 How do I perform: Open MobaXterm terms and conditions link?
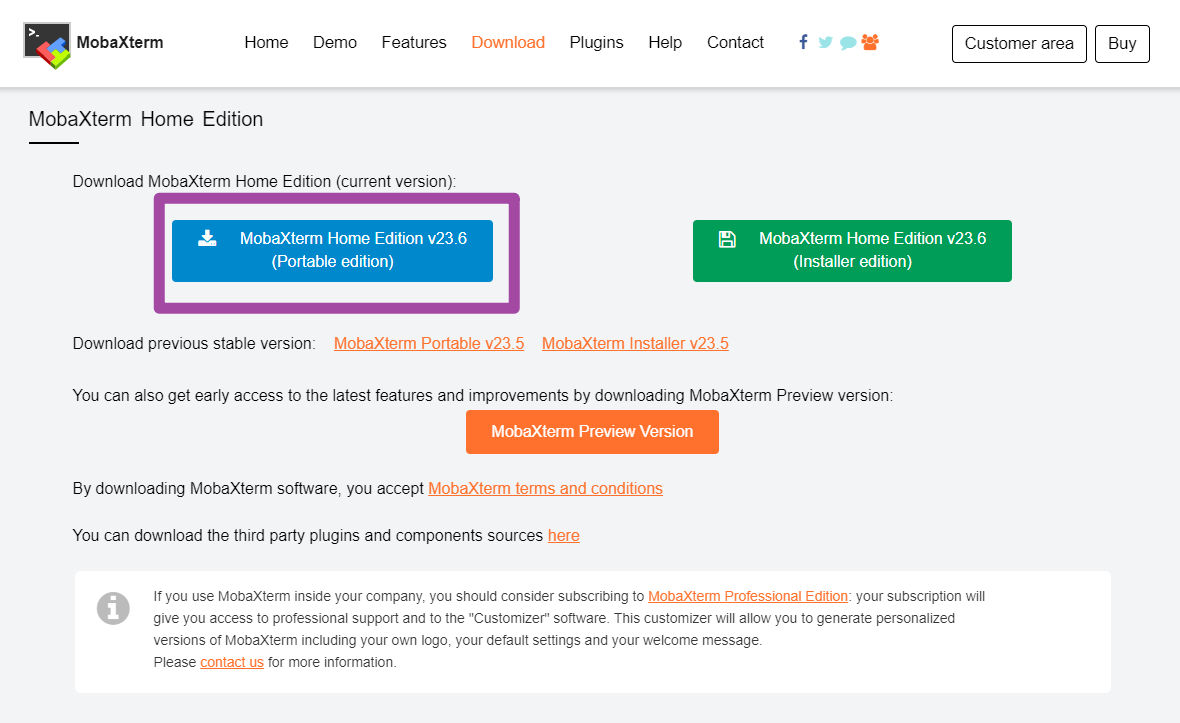coord(545,489)
